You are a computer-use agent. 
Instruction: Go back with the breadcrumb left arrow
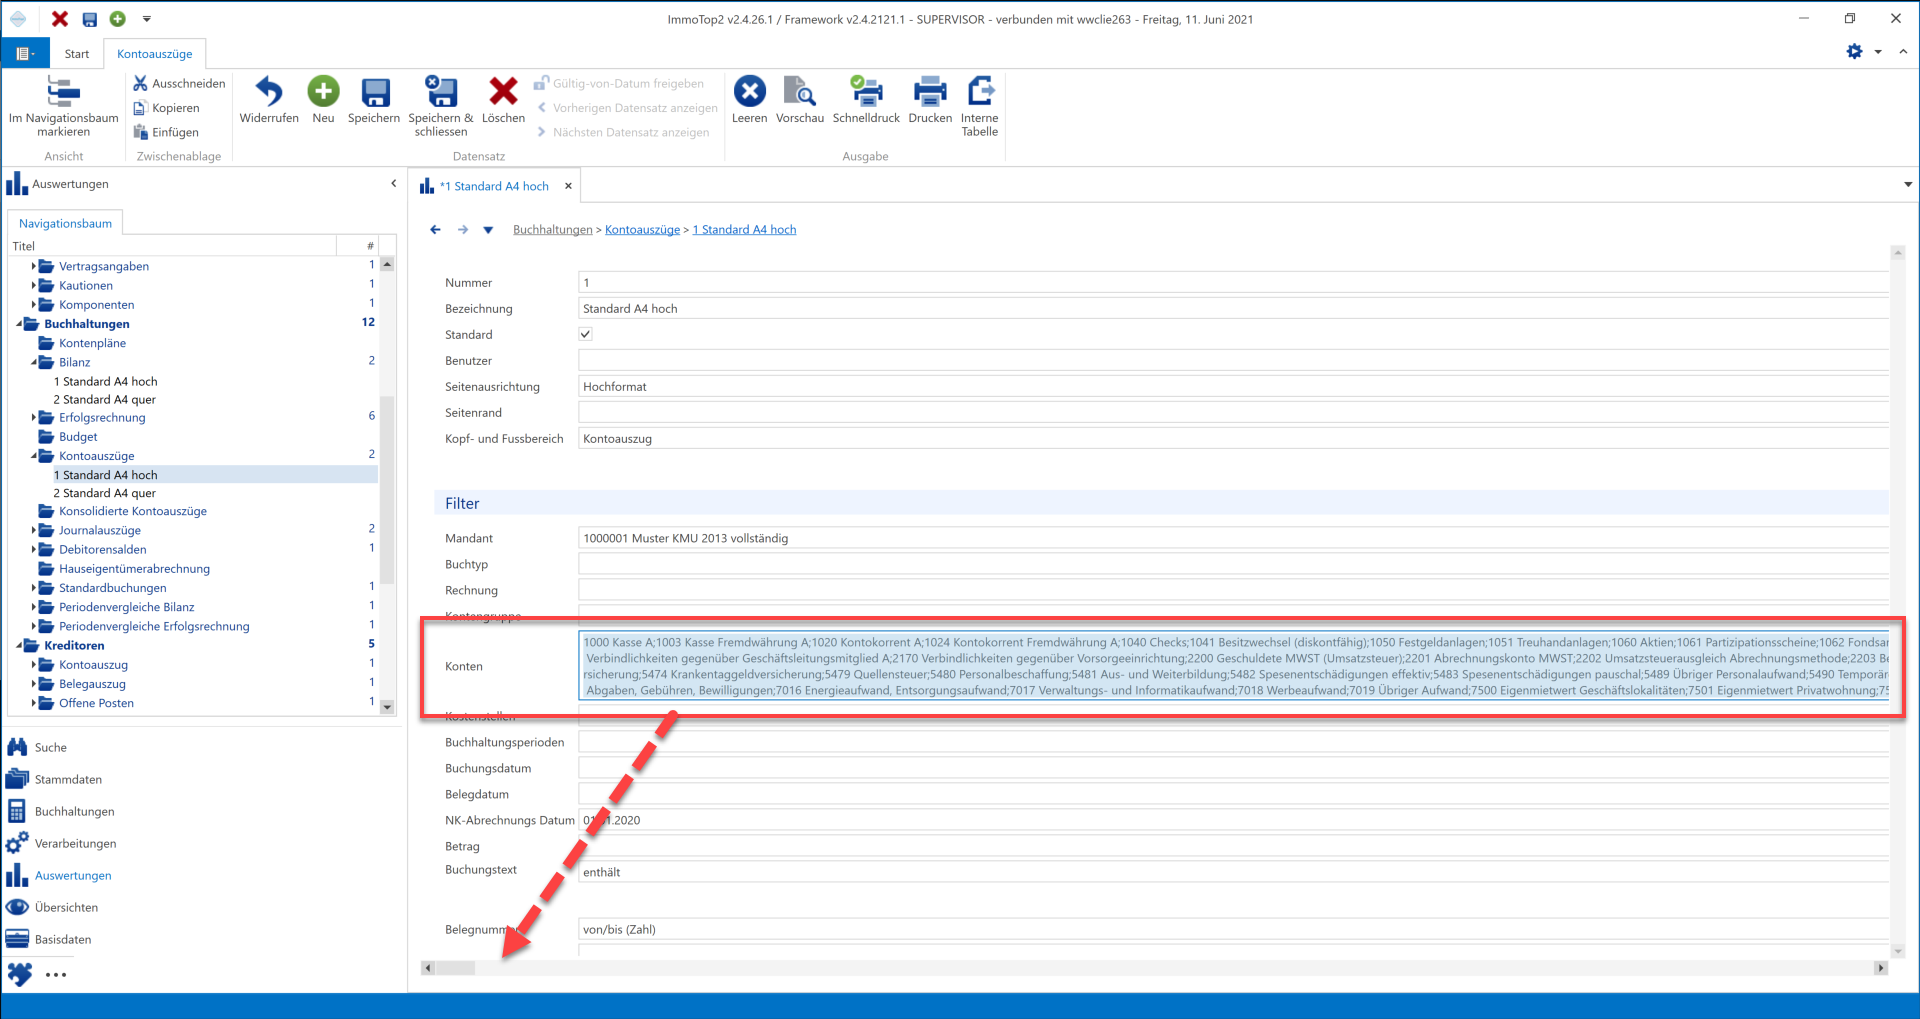point(435,230)
